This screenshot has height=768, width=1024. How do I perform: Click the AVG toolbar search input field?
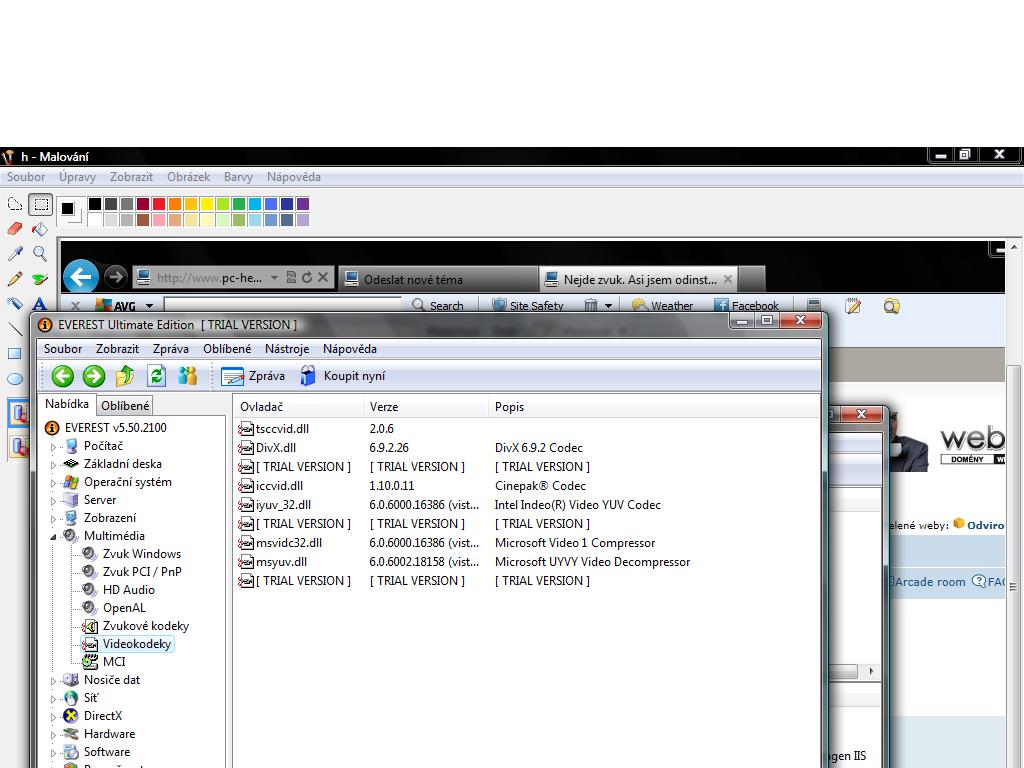pos(283,305)
